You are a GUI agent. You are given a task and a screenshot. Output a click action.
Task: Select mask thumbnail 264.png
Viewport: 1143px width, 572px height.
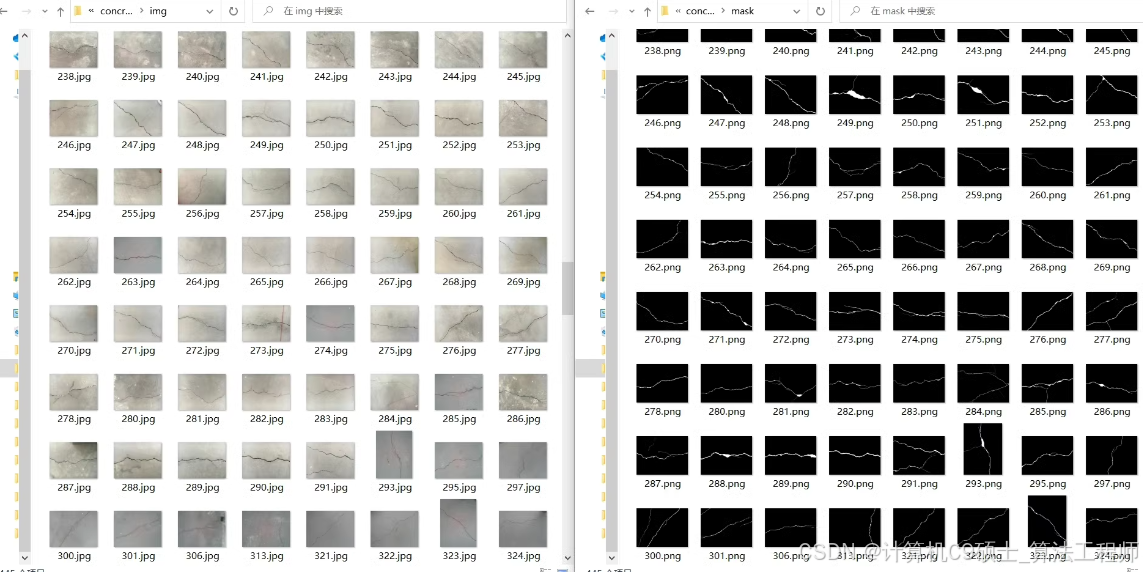pos(791,239)
